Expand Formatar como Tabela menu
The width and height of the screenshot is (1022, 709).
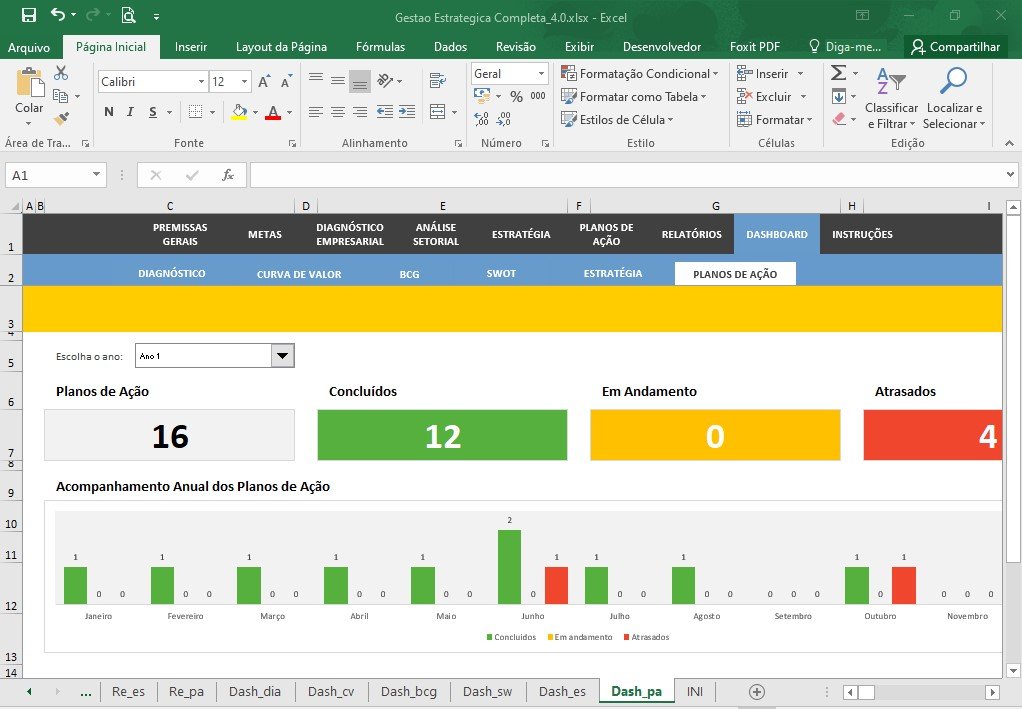pyautogui.click(x=634, y=96)
